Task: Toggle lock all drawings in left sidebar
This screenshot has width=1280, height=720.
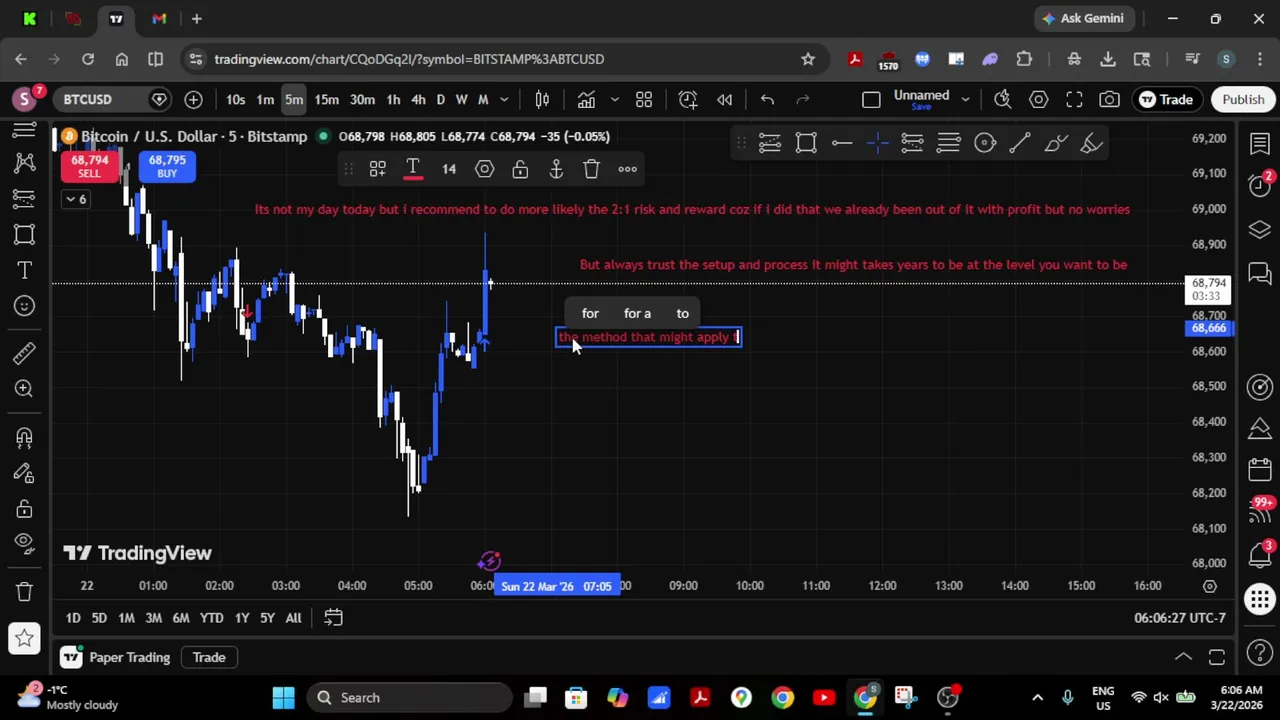Action: (25, 509)
